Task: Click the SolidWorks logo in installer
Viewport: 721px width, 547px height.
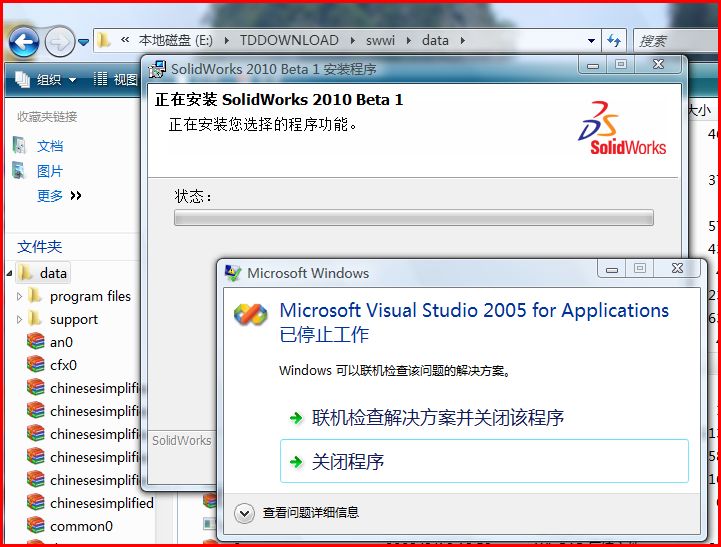Action: pyautogui.click(x=622, y=128)
